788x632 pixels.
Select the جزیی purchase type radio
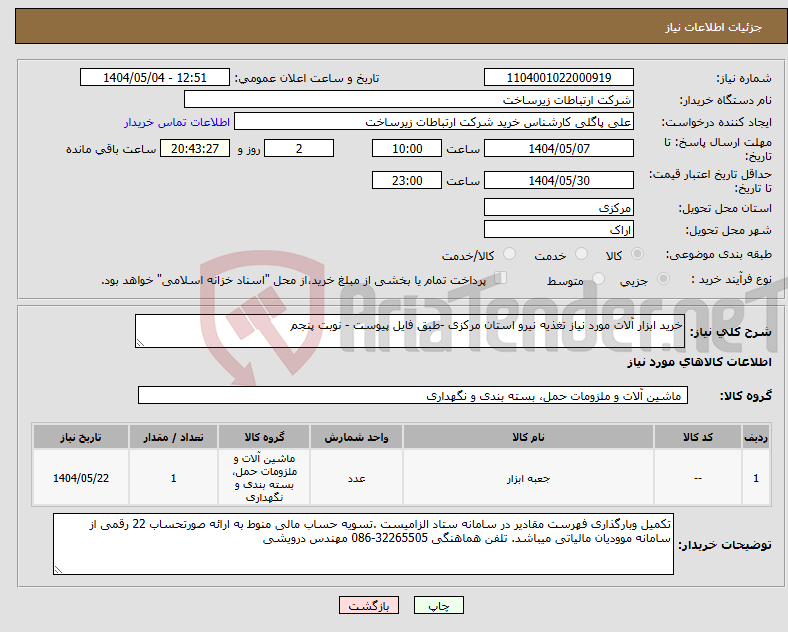point(663,278)
